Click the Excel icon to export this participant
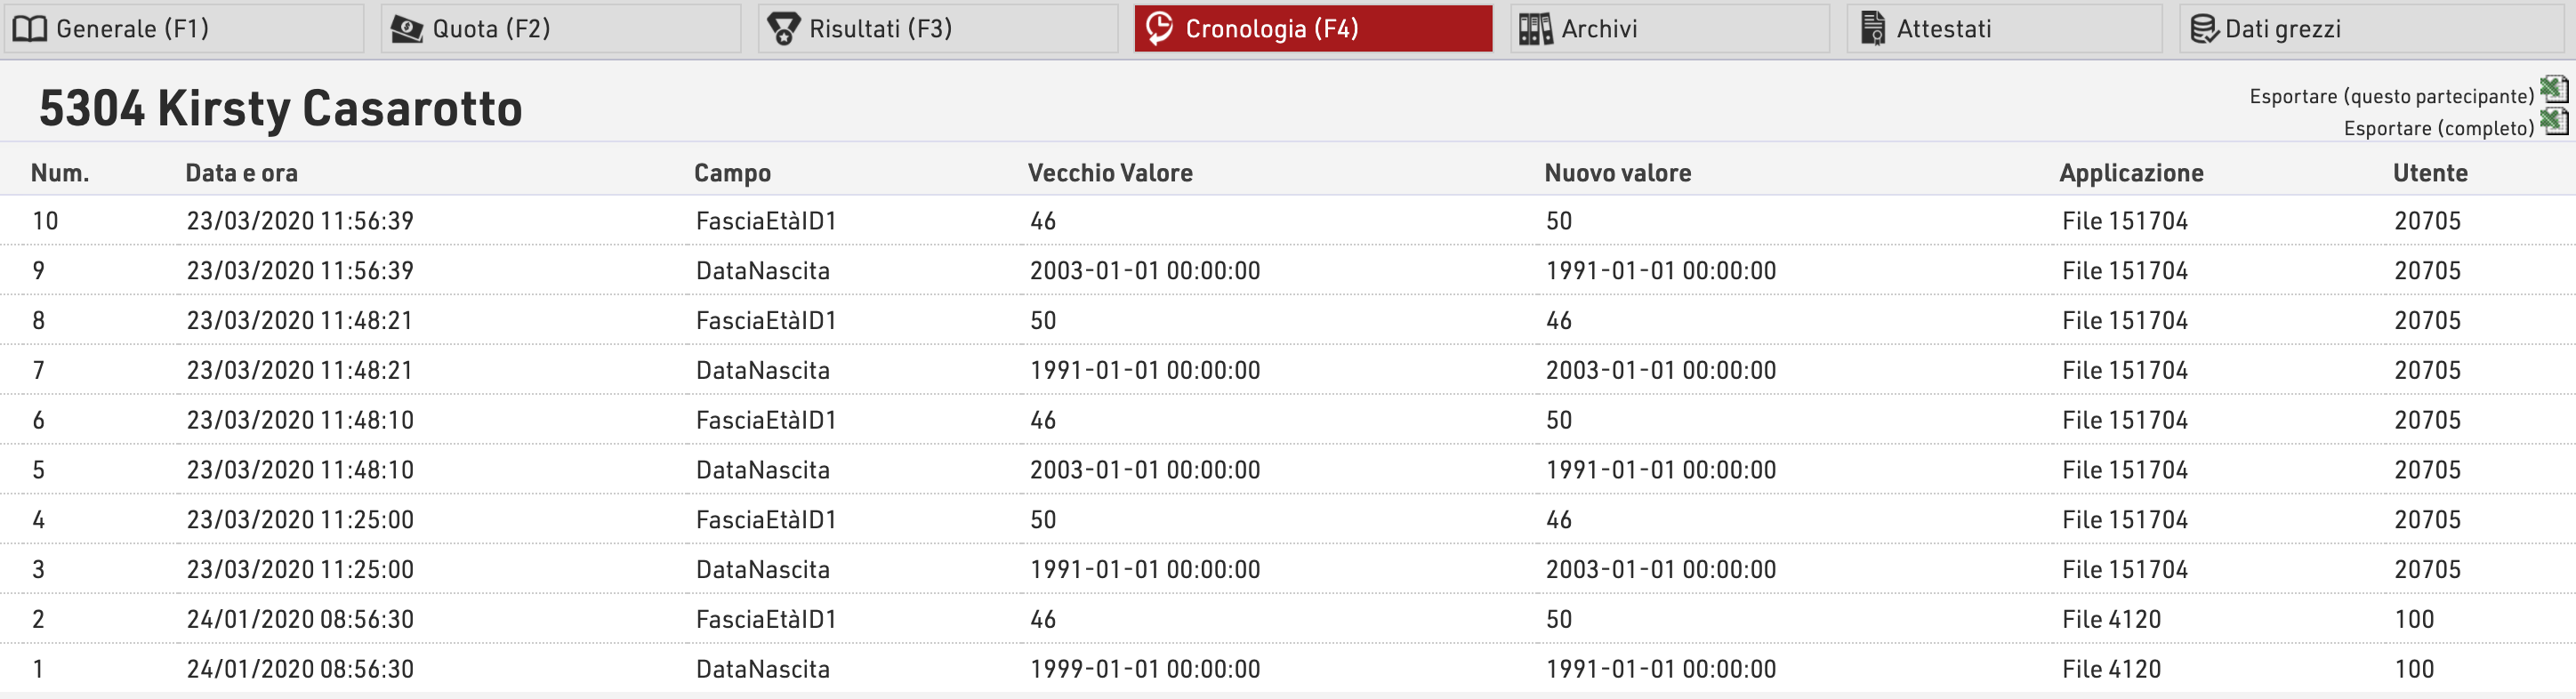 (2554, 90)
